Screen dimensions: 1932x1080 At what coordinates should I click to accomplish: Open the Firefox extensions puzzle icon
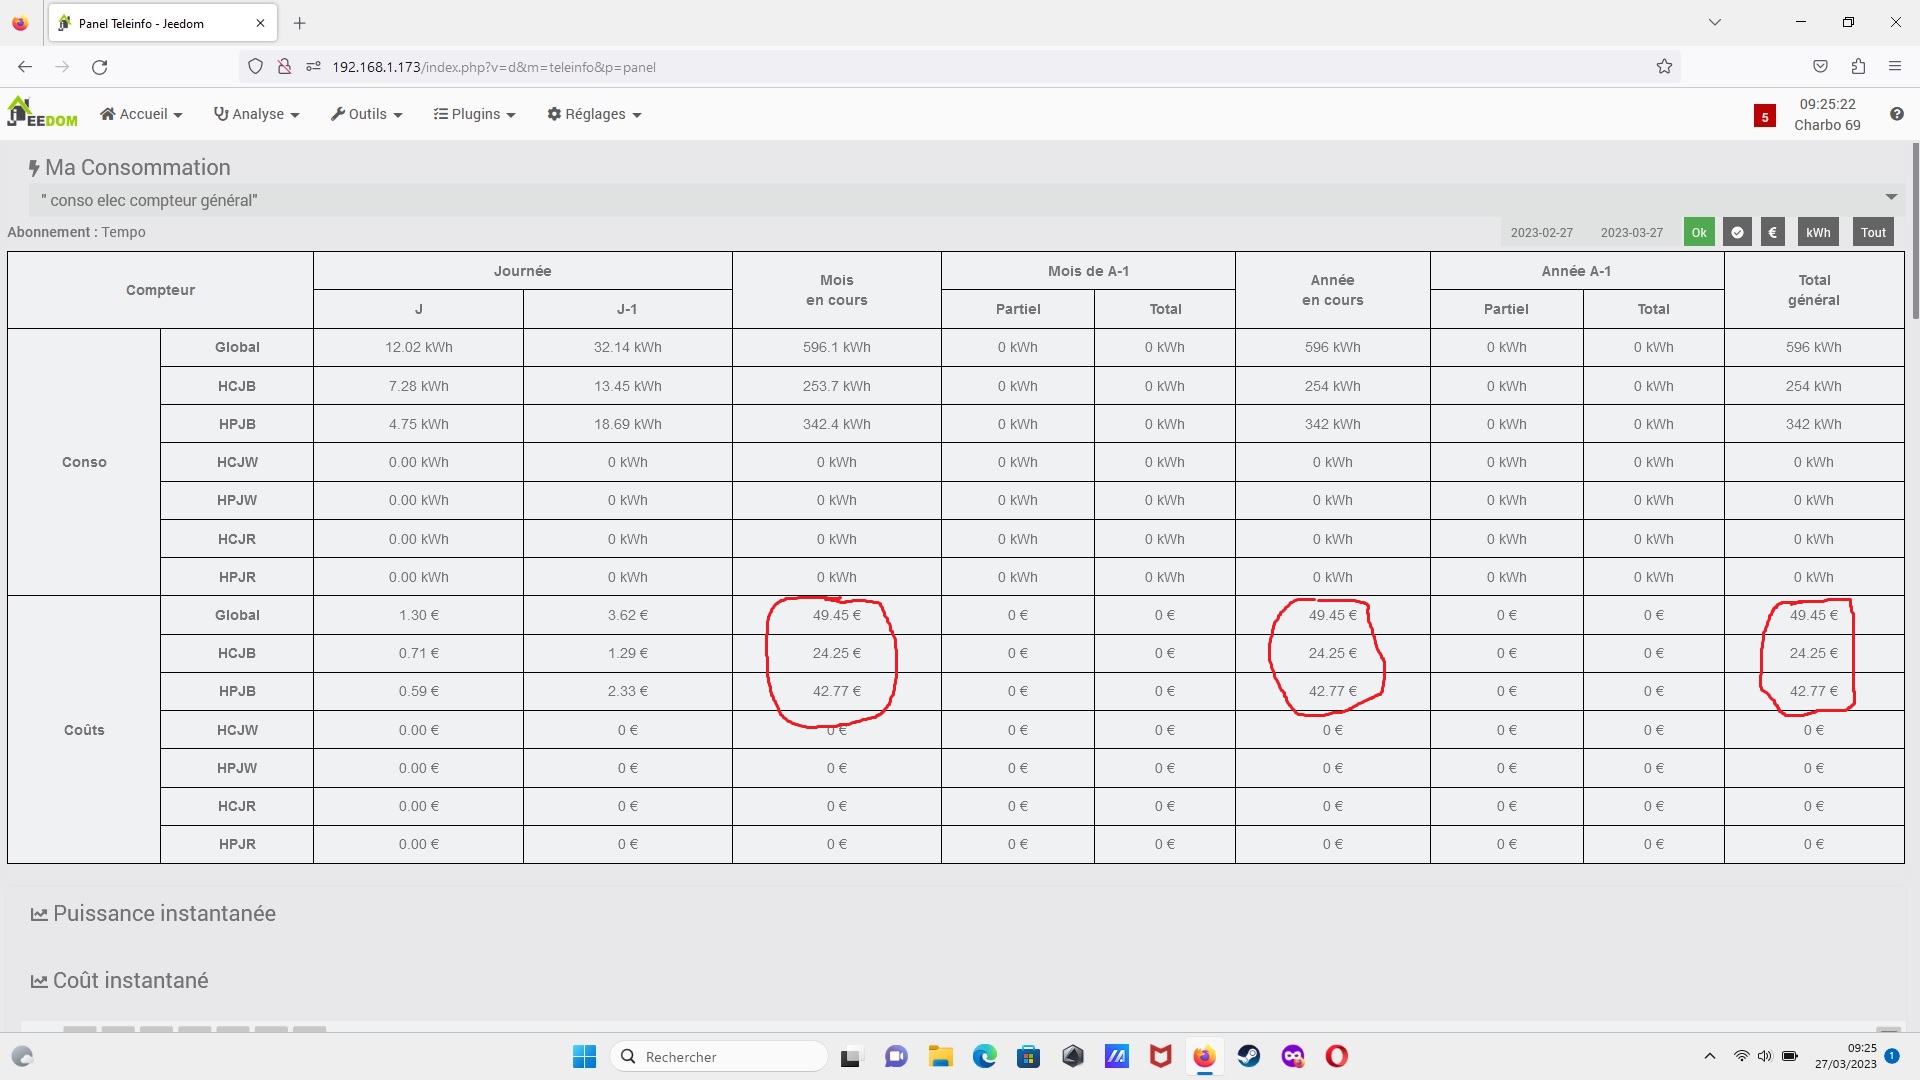[x=1858, y=67]
